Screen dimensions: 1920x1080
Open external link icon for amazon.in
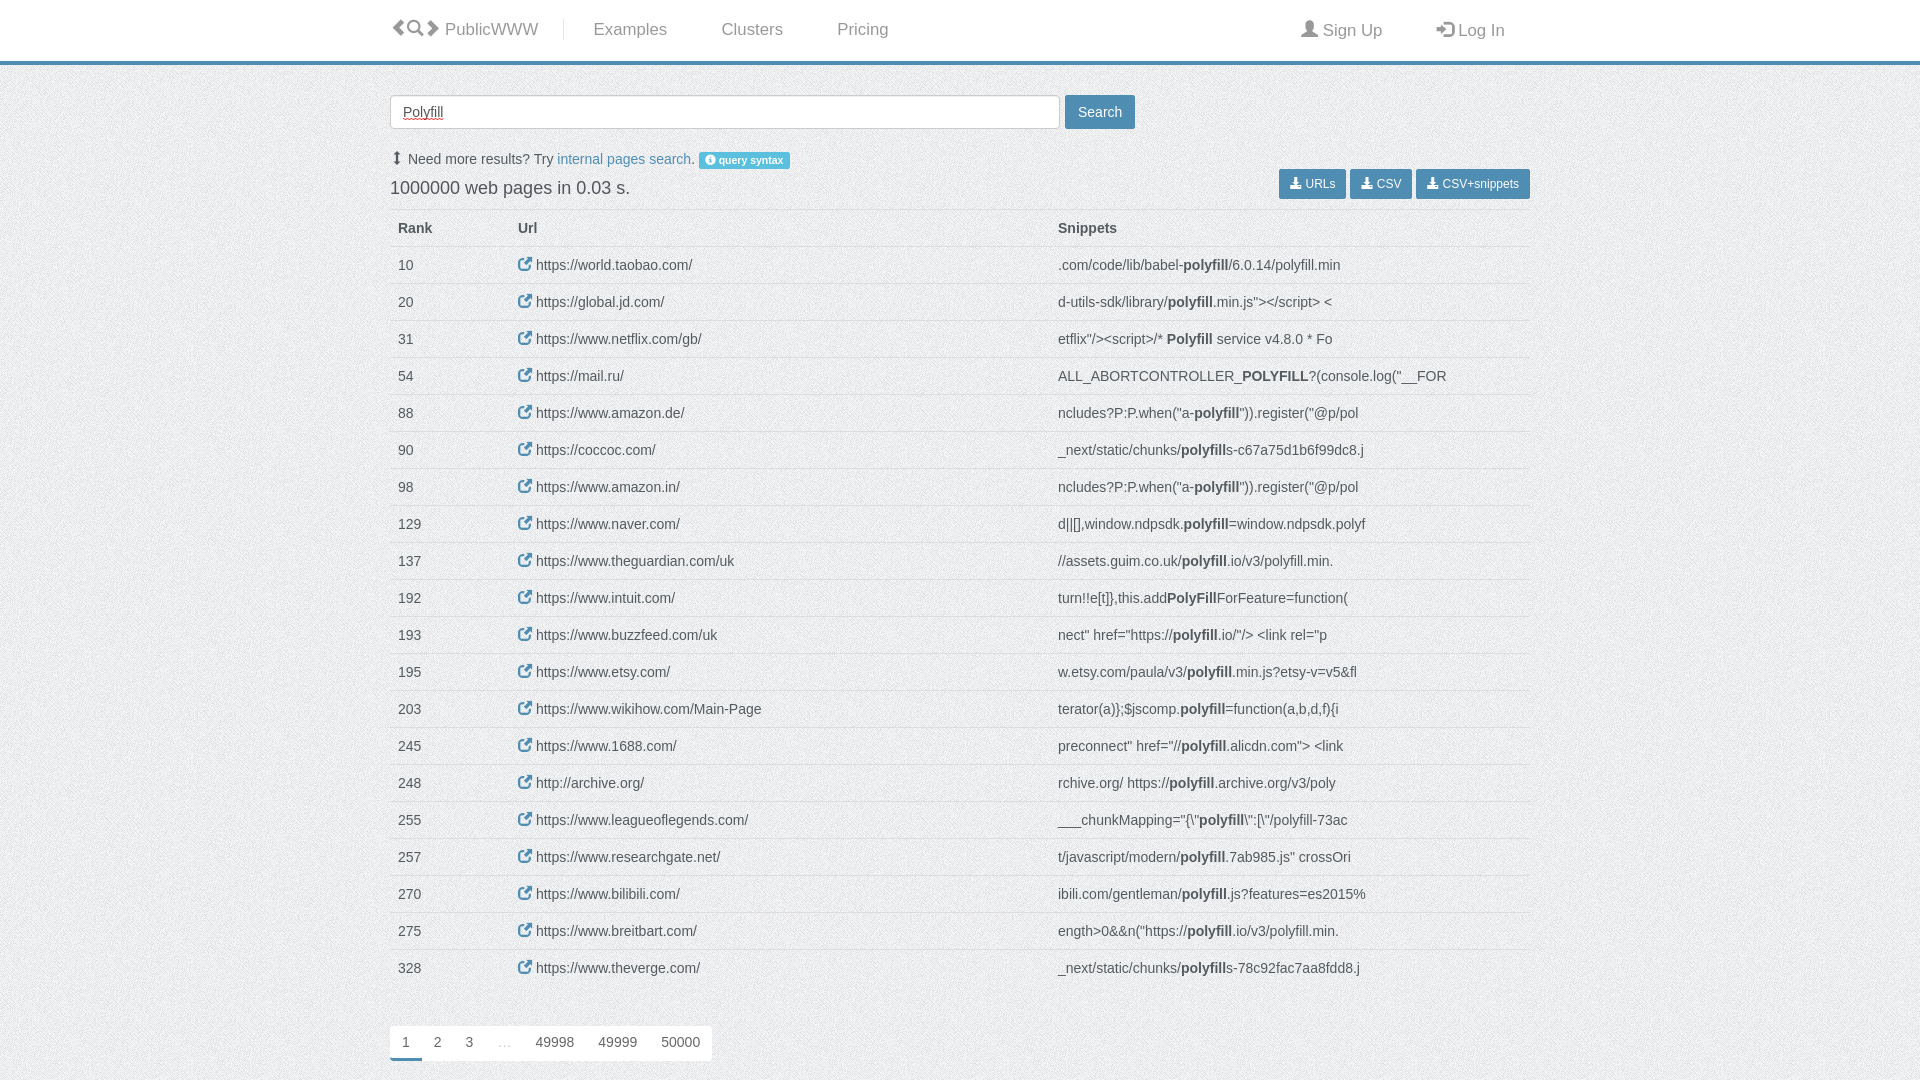click(x=525, y=487)
